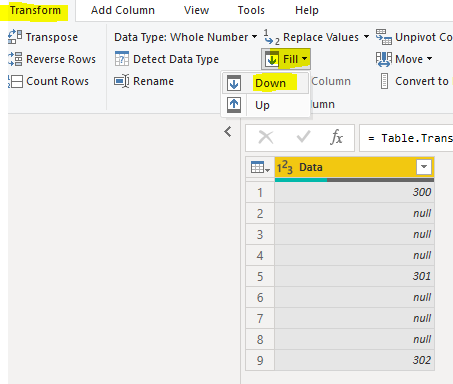453x384 pixels.
Task: Open the Data column filter dropdown
Action: 424,167
